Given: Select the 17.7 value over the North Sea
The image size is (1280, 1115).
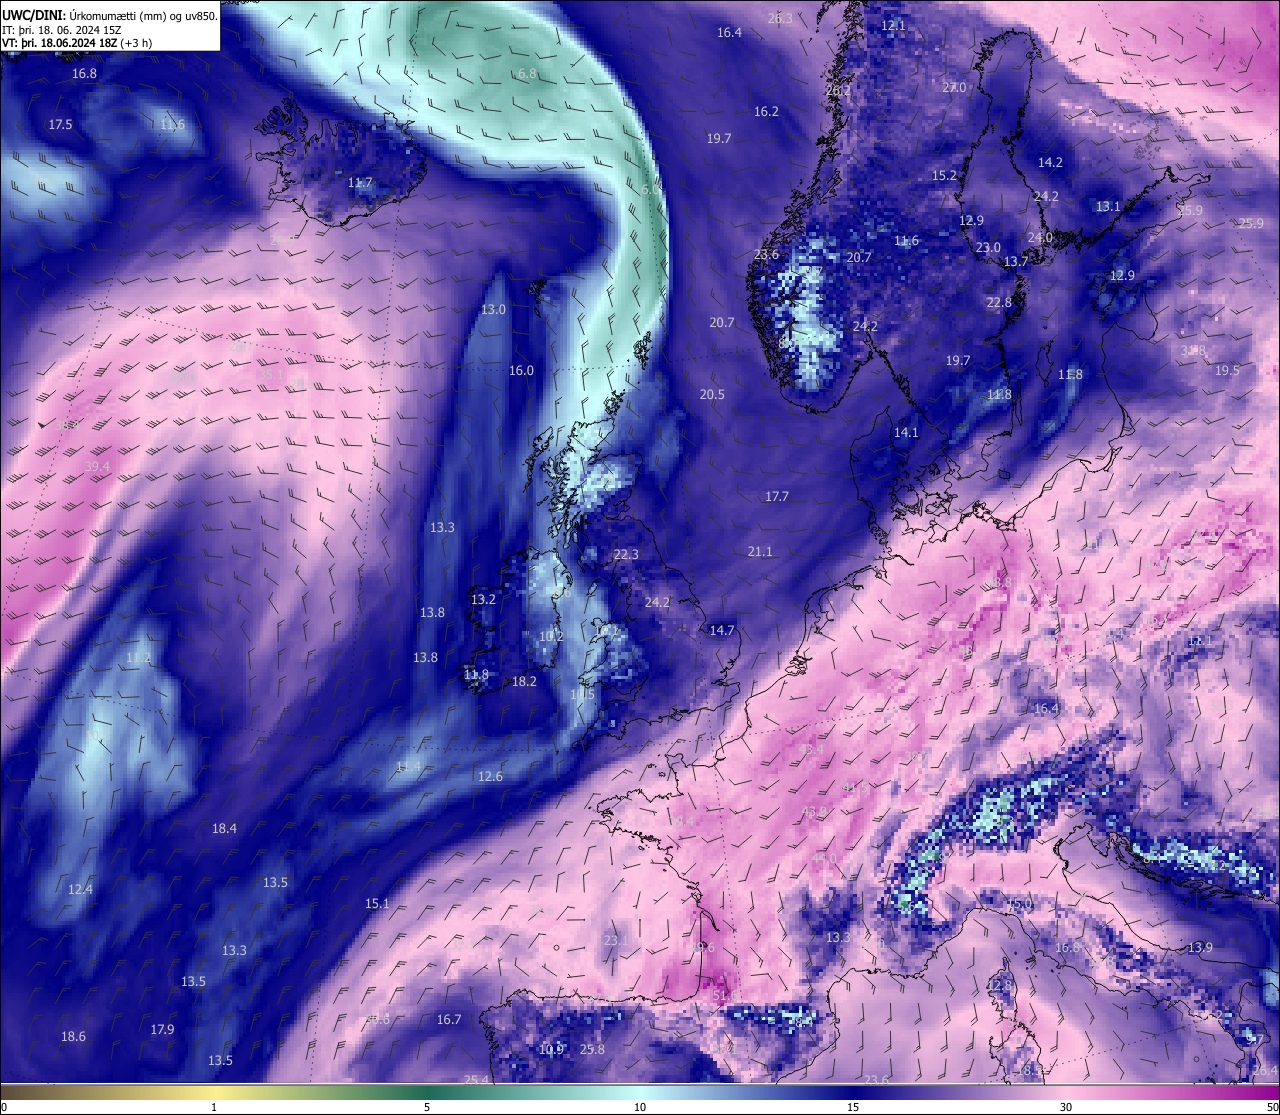Looking at the screenshot, I should (777, 497).
